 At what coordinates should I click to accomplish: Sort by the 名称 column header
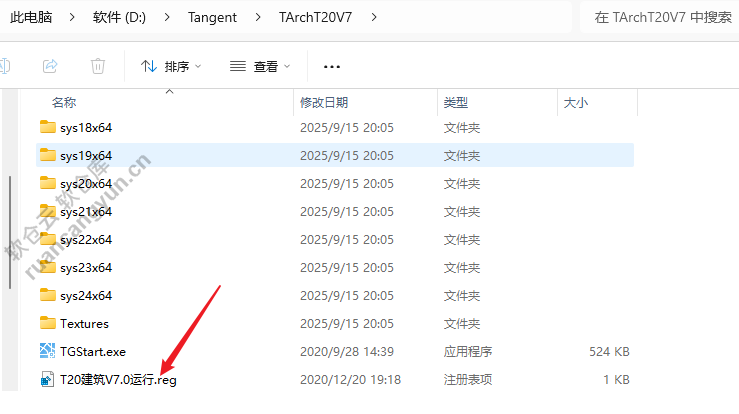[x=64, y=102]
